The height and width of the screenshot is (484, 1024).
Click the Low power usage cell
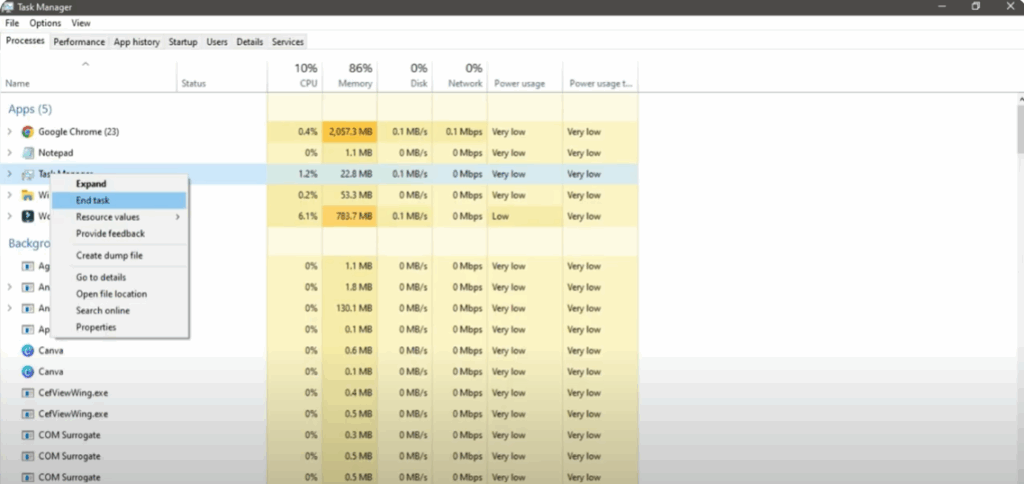point(525,216)
